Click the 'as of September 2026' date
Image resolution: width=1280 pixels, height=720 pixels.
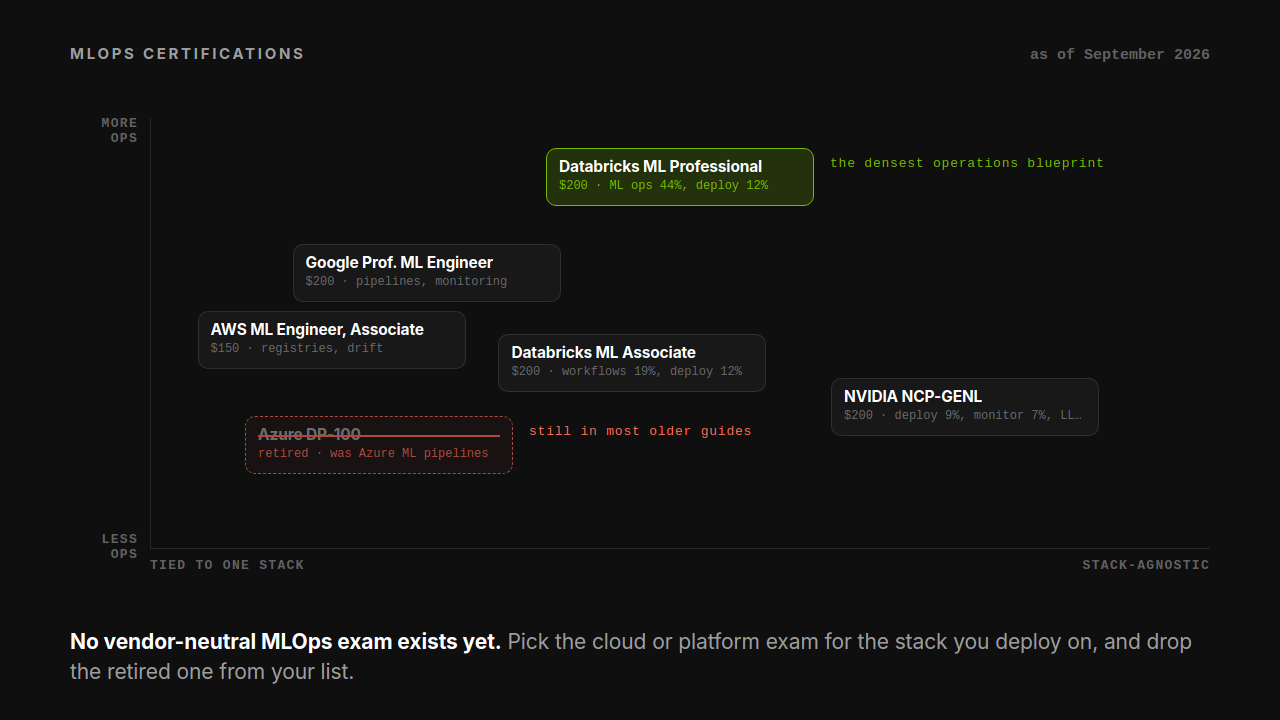tap(1120, 54)
